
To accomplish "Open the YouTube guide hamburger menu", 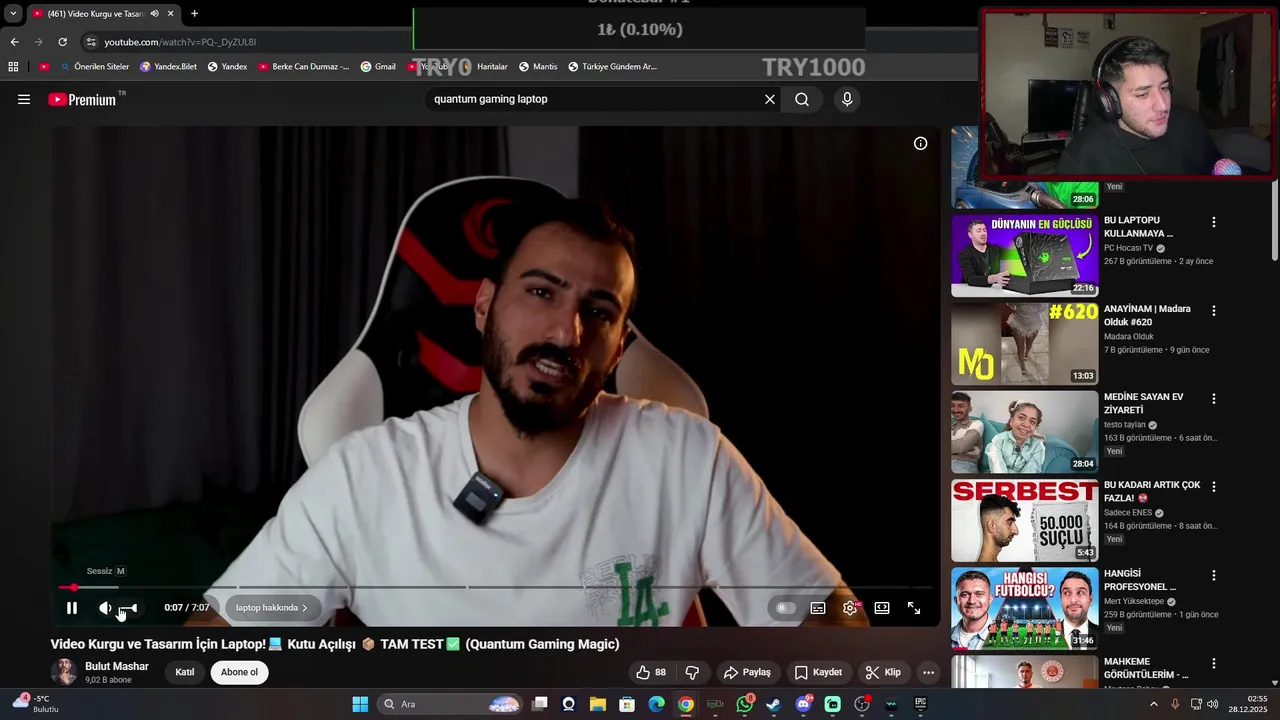I will coord(24,99).
